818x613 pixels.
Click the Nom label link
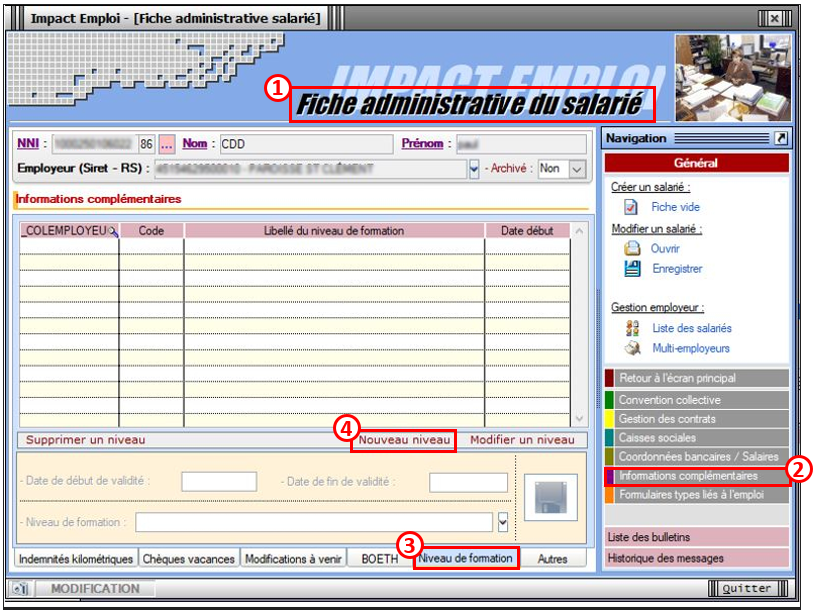click(x=195, y=143)
